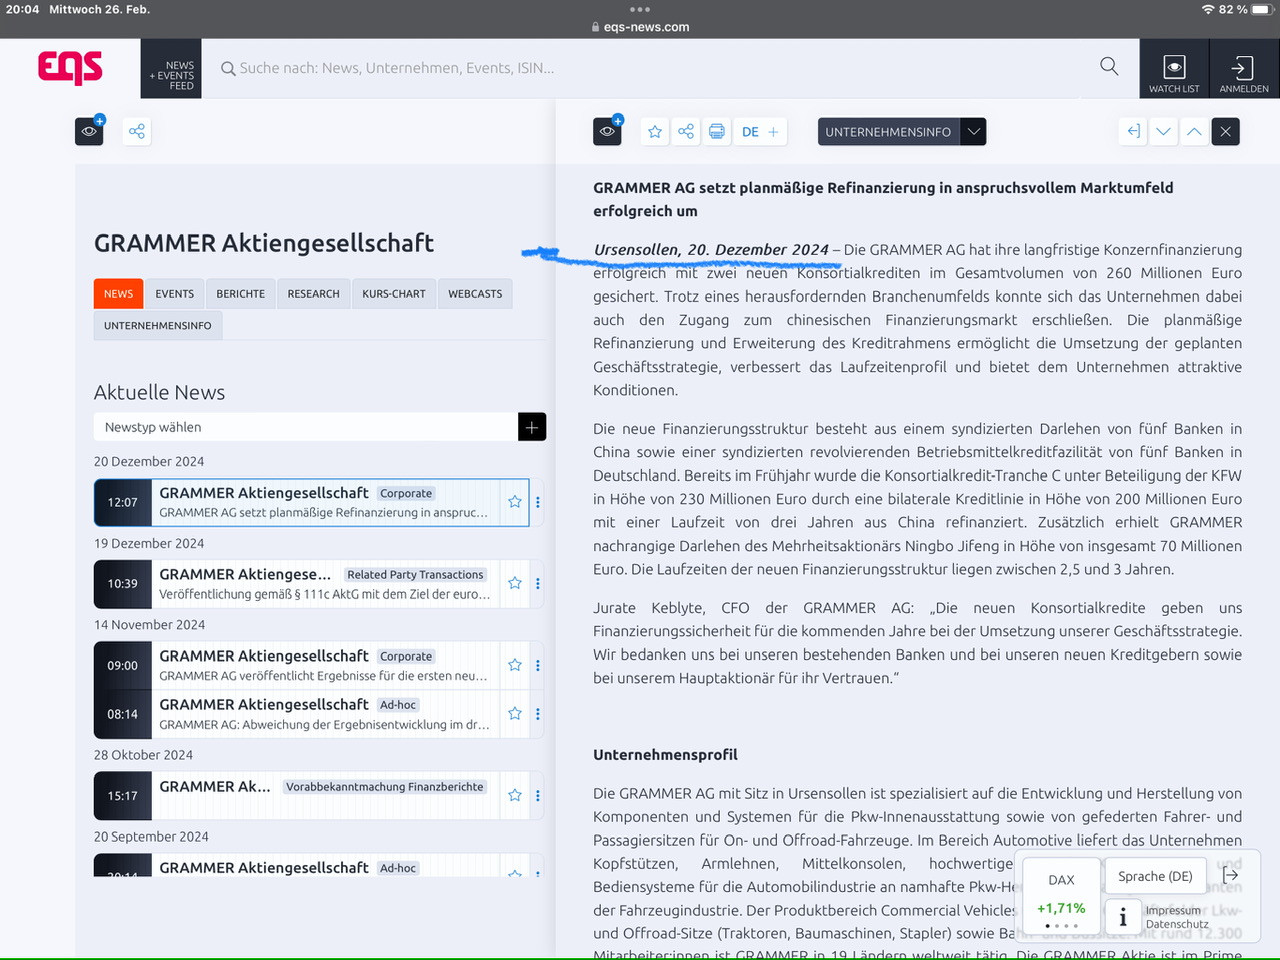Click the DAX index ticker widget
The height and width of the screenshot is (960, 1280).
point(1061,893)
